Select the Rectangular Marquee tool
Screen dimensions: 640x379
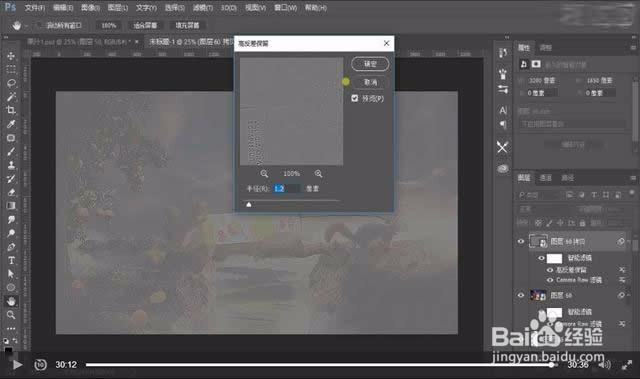[x=11, y=69]
